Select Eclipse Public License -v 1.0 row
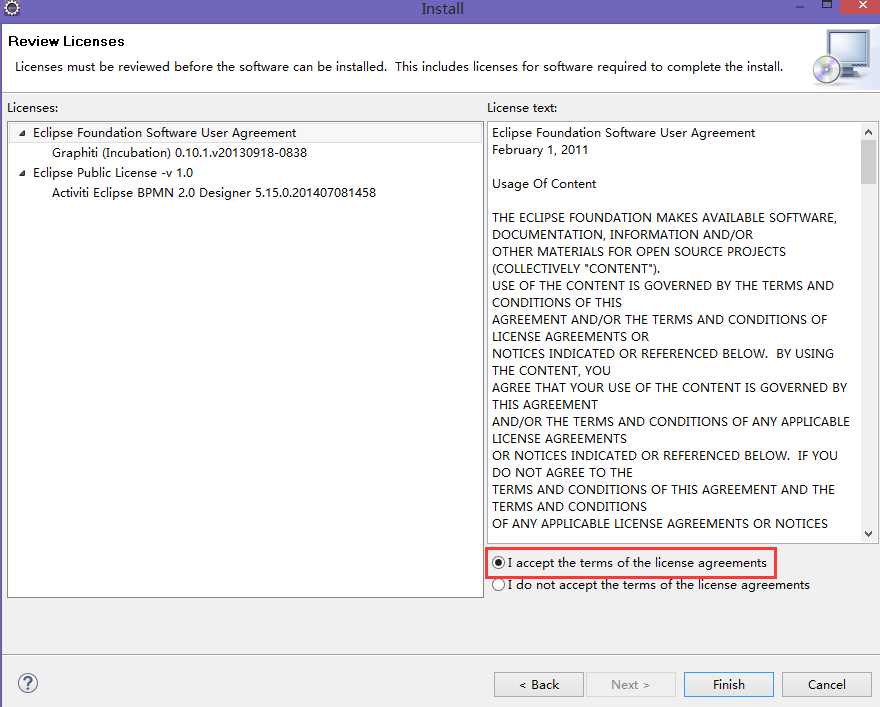Image resolution: width=880 pixels, height=707 pixels. click(112, 173)
